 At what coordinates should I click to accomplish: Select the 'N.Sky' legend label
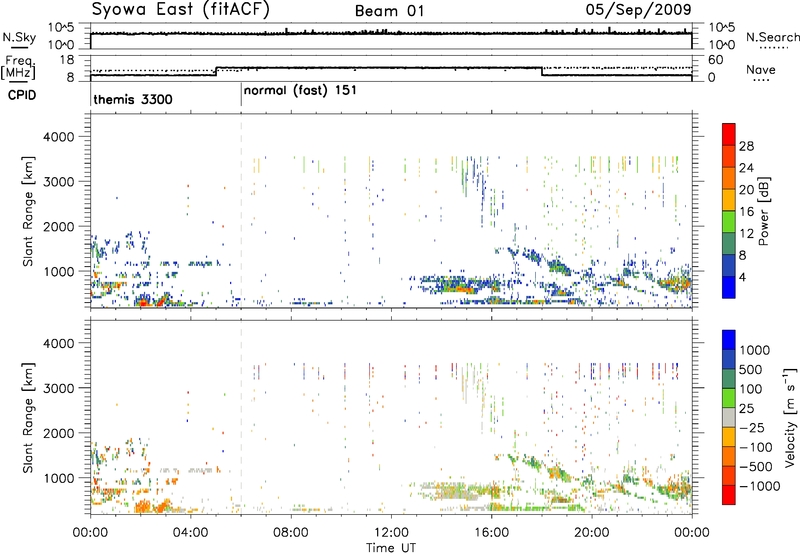pos(19,38)
